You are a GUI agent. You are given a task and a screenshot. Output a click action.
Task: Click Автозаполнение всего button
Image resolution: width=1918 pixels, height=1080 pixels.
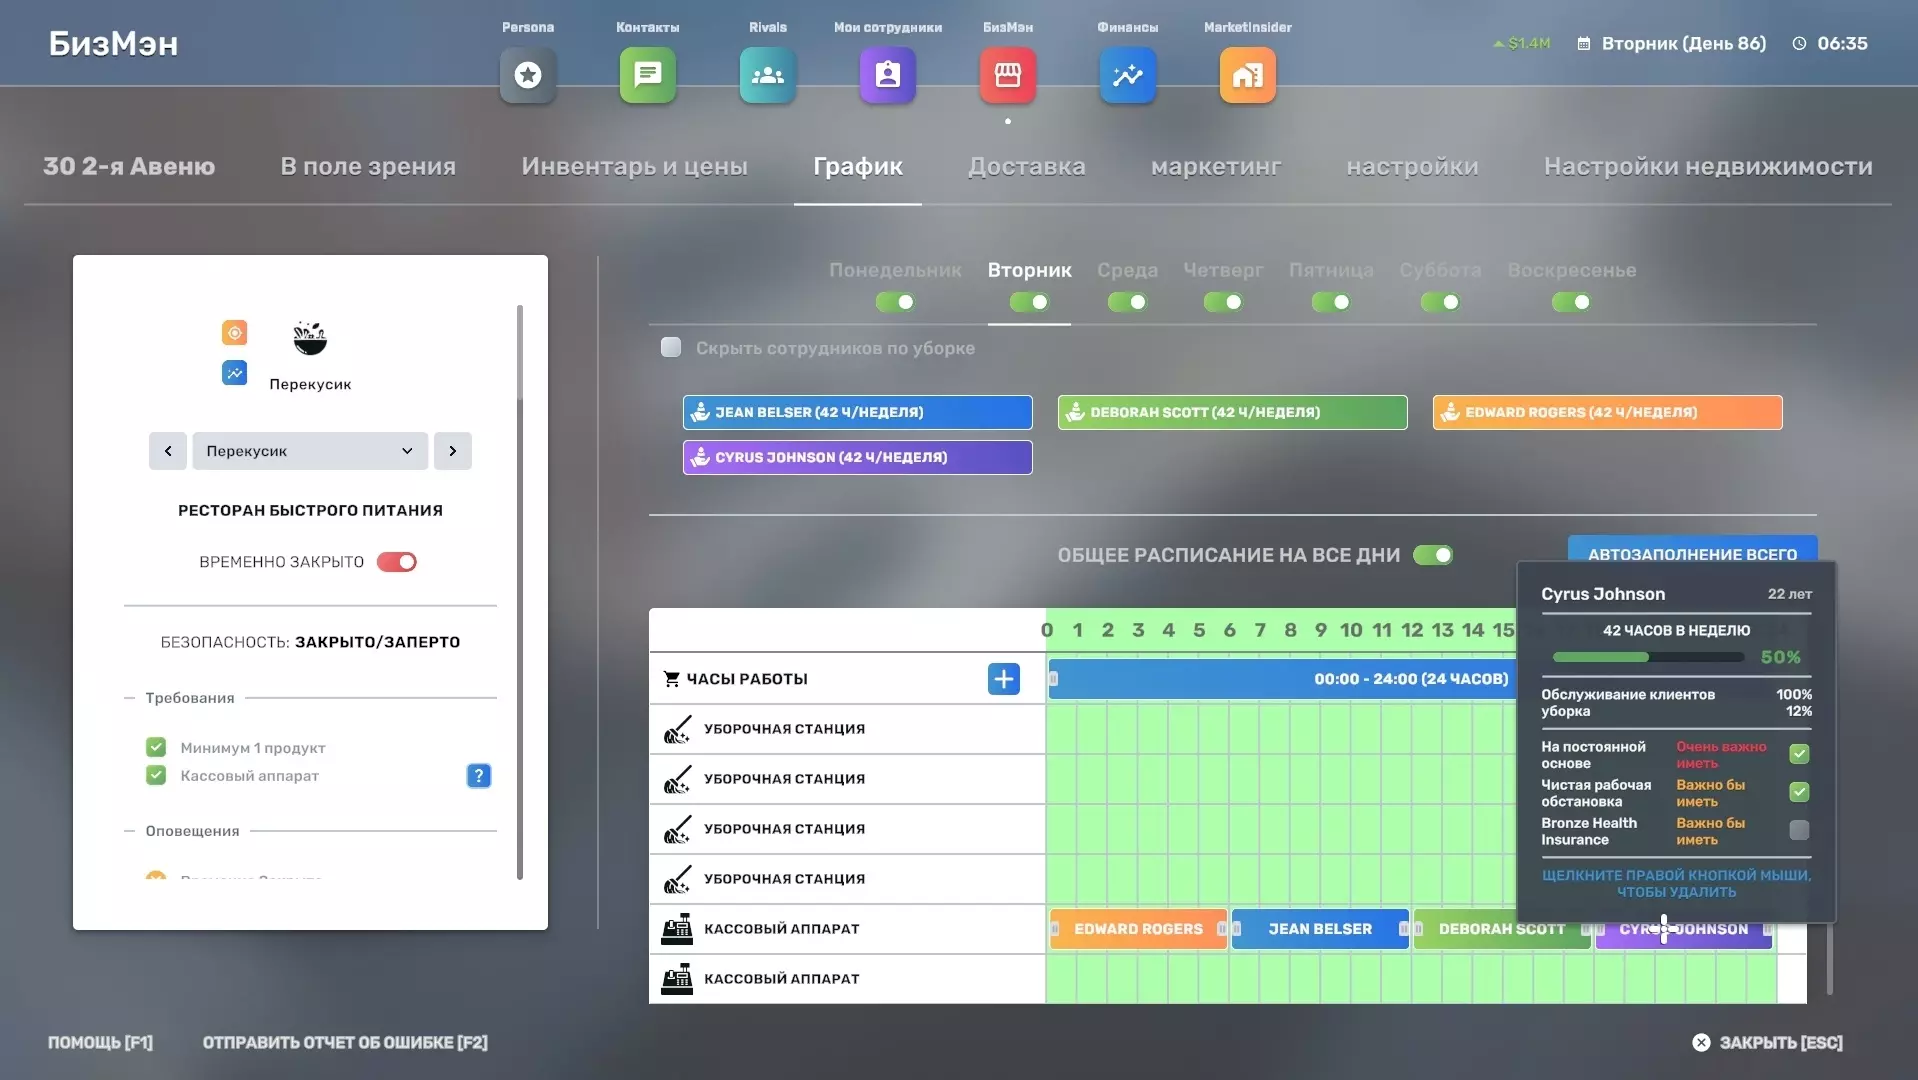[x=1692, y=549]
